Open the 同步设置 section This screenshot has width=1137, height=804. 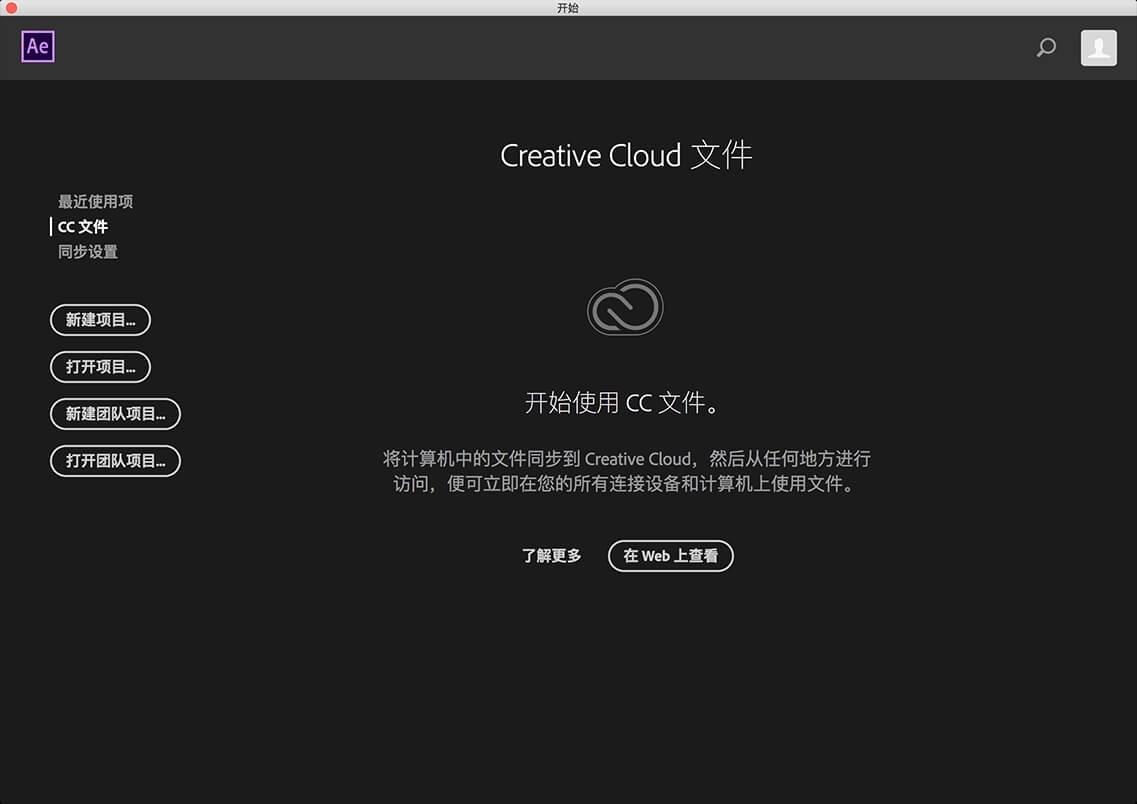88,252
